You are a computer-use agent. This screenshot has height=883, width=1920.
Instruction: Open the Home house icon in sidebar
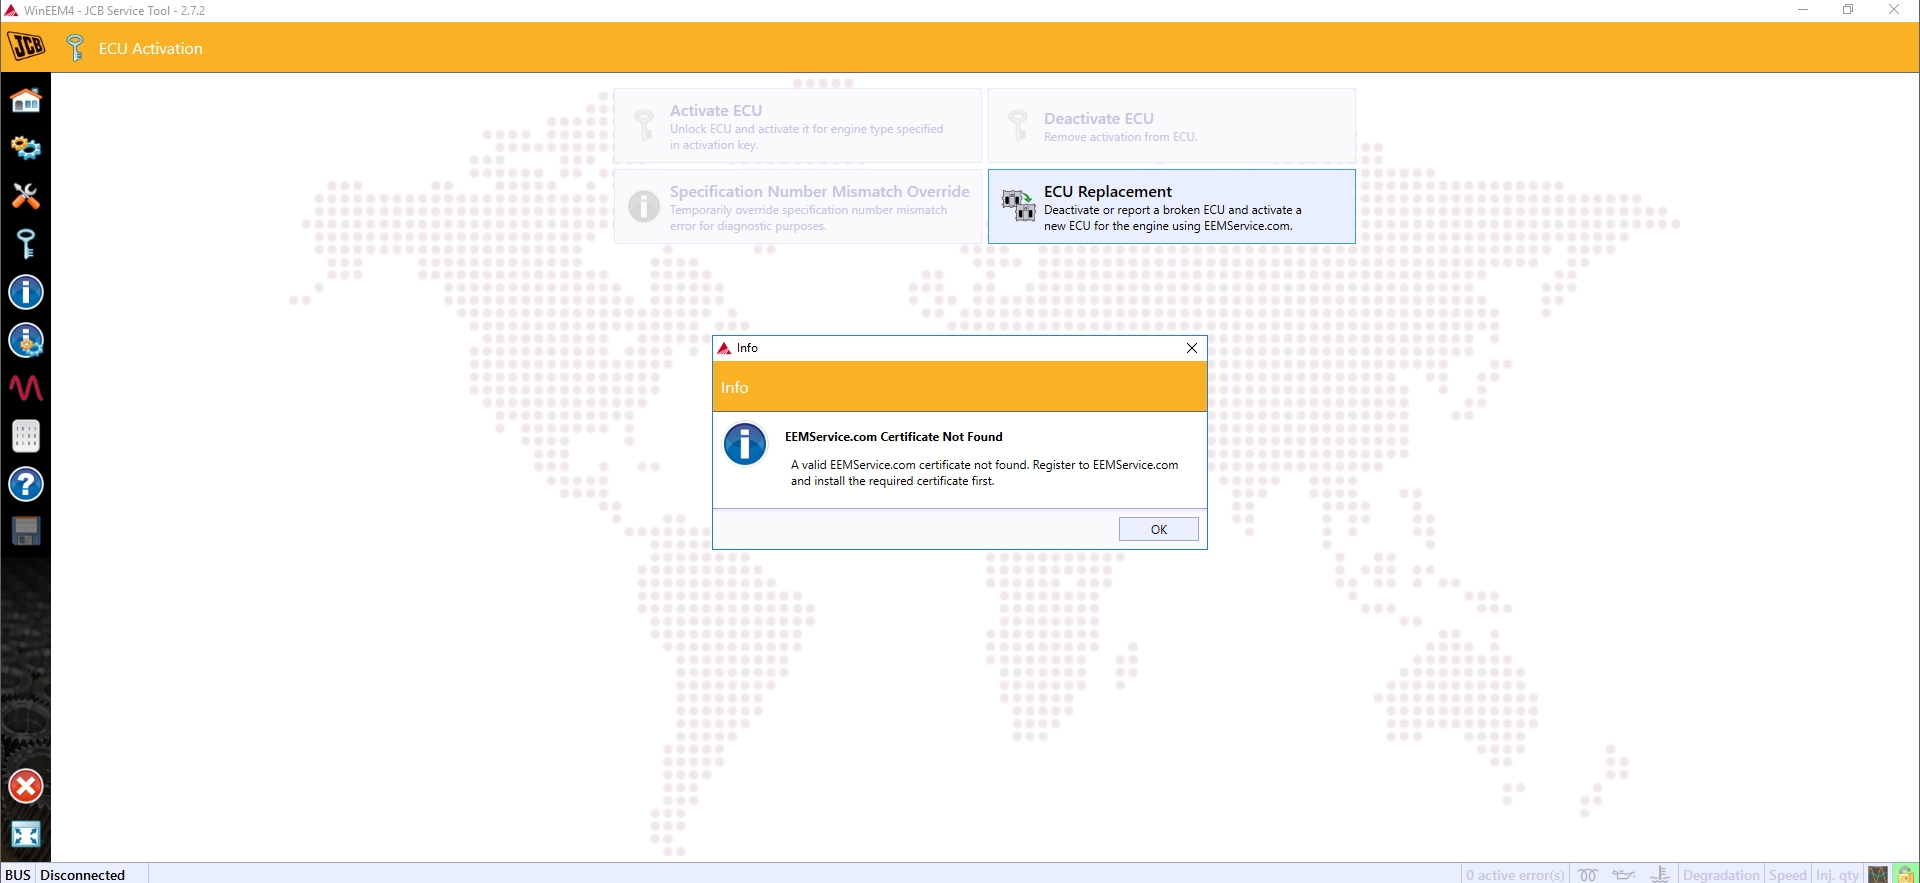(x=26, y=100)
